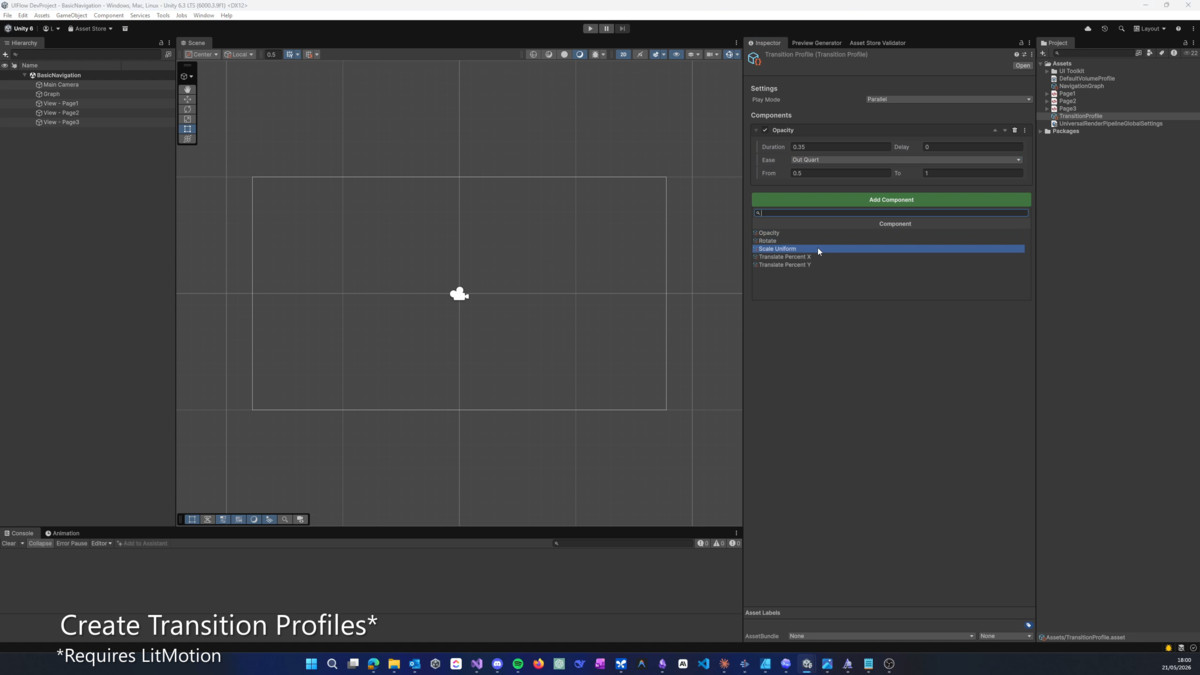This screenshot has height=675, width=1200.
Task: Open the AssetBundle dropdown set to None
Action: click(x=881, y=636)
